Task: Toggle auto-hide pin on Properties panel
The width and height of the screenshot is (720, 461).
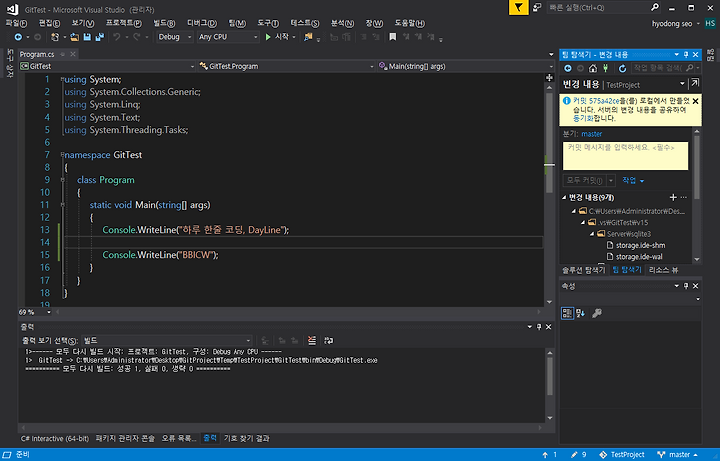Action: pyautogui.click(x=686, y=286)
